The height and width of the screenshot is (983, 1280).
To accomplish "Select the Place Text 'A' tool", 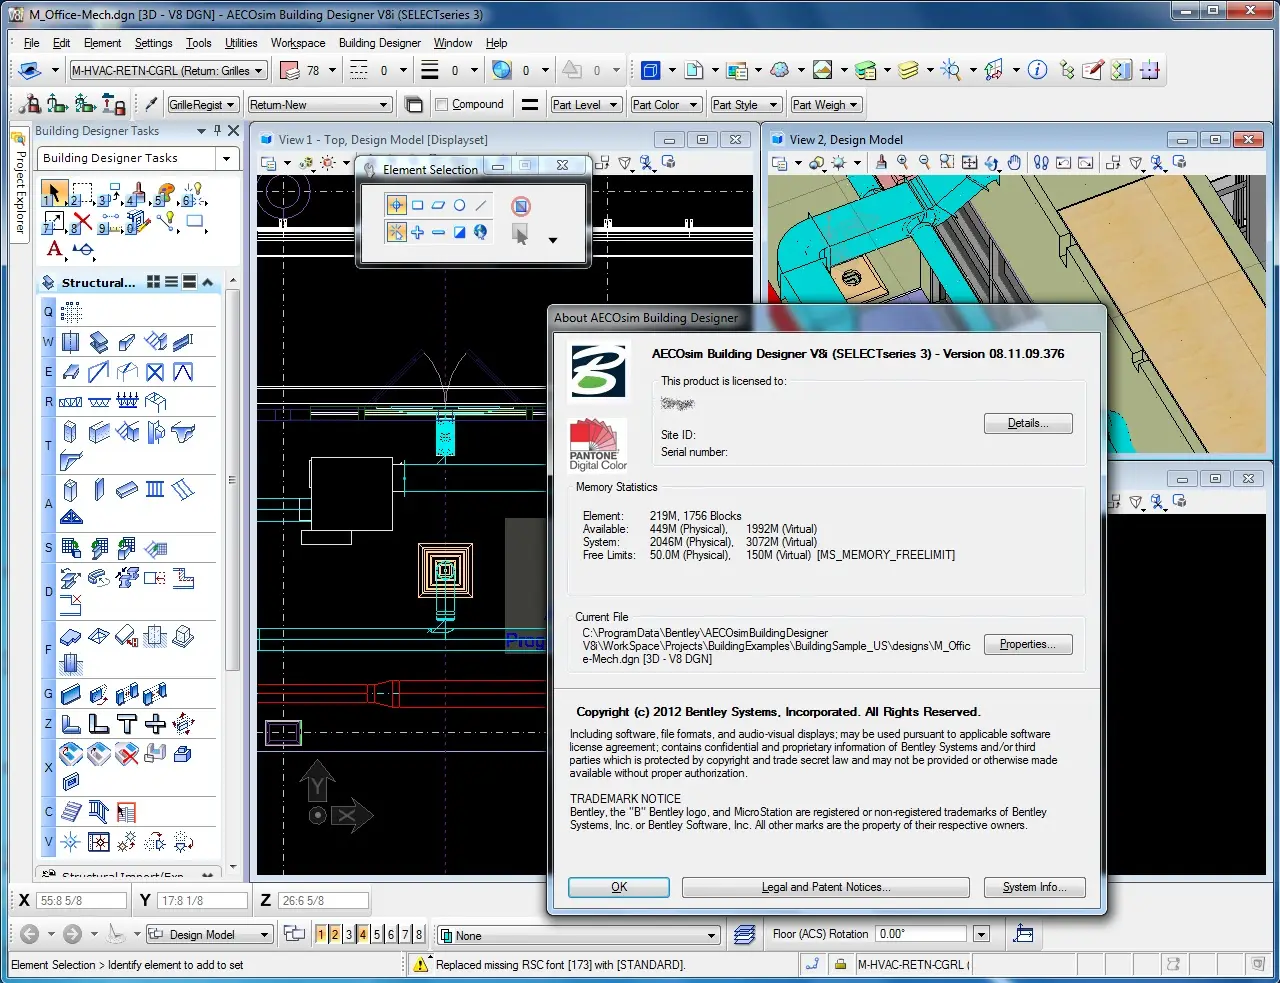I will click(54, 248).
